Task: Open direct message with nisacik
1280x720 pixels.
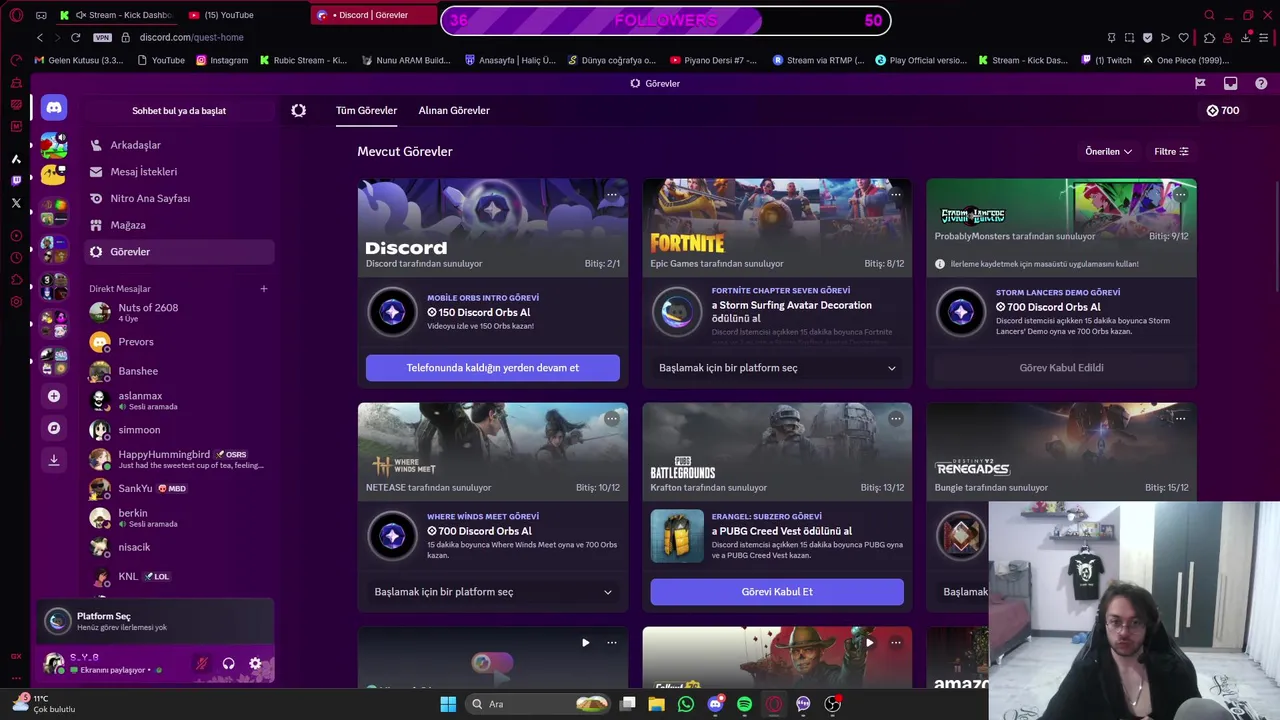Action: [x=179, y=547]
